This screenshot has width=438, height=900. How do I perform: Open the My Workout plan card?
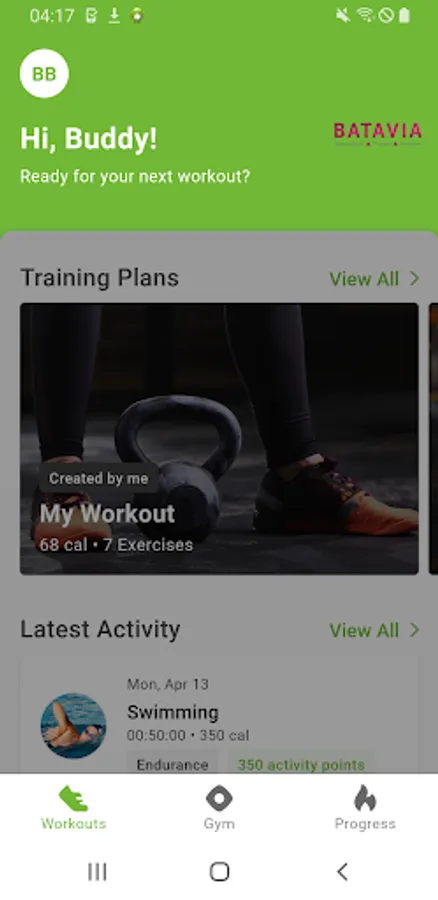219,439
